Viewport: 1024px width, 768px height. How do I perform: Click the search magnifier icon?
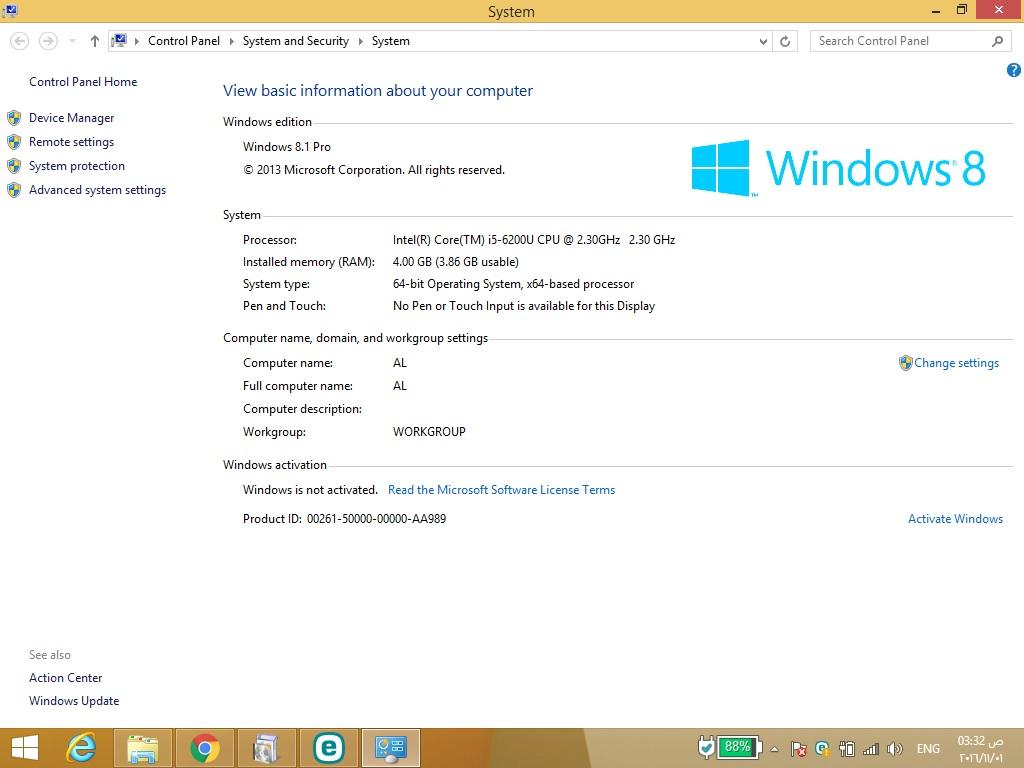pyautogui.click(x=997, y=41)
